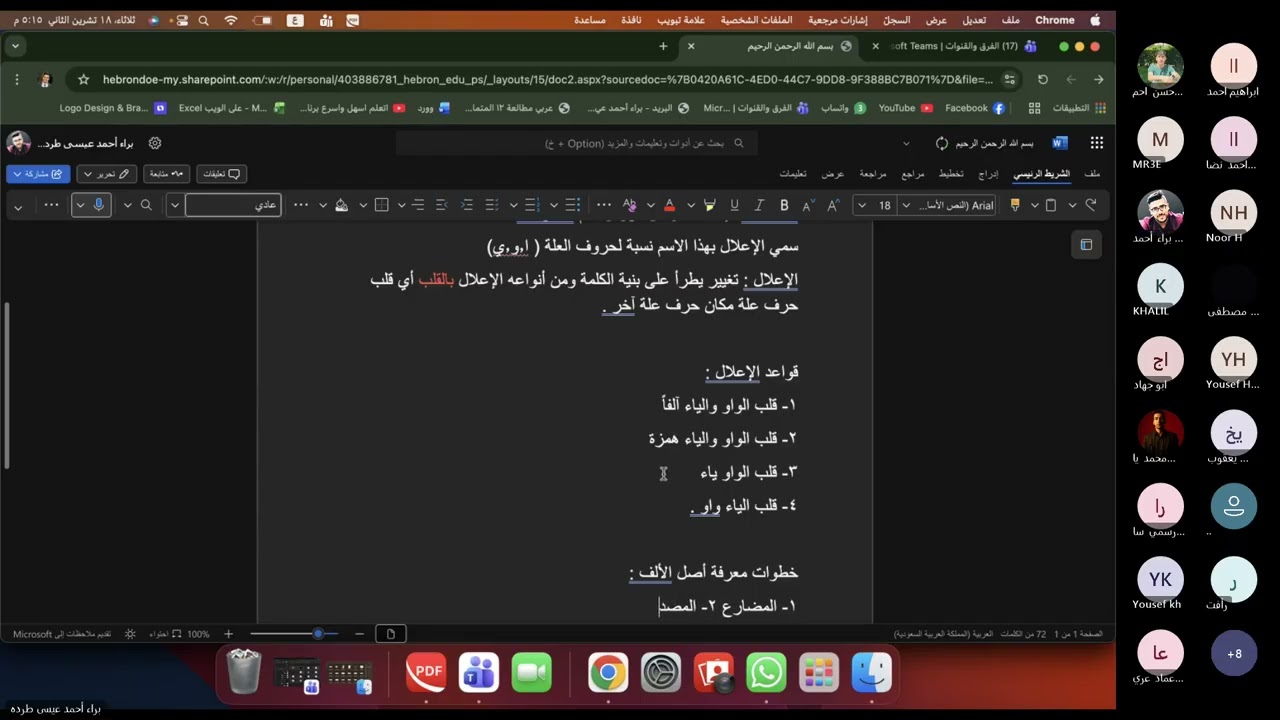Screen dimensions: 1280x720
Task: Open the Word settings gear icon
Action: pyautogui.click(x=155, y=144)
